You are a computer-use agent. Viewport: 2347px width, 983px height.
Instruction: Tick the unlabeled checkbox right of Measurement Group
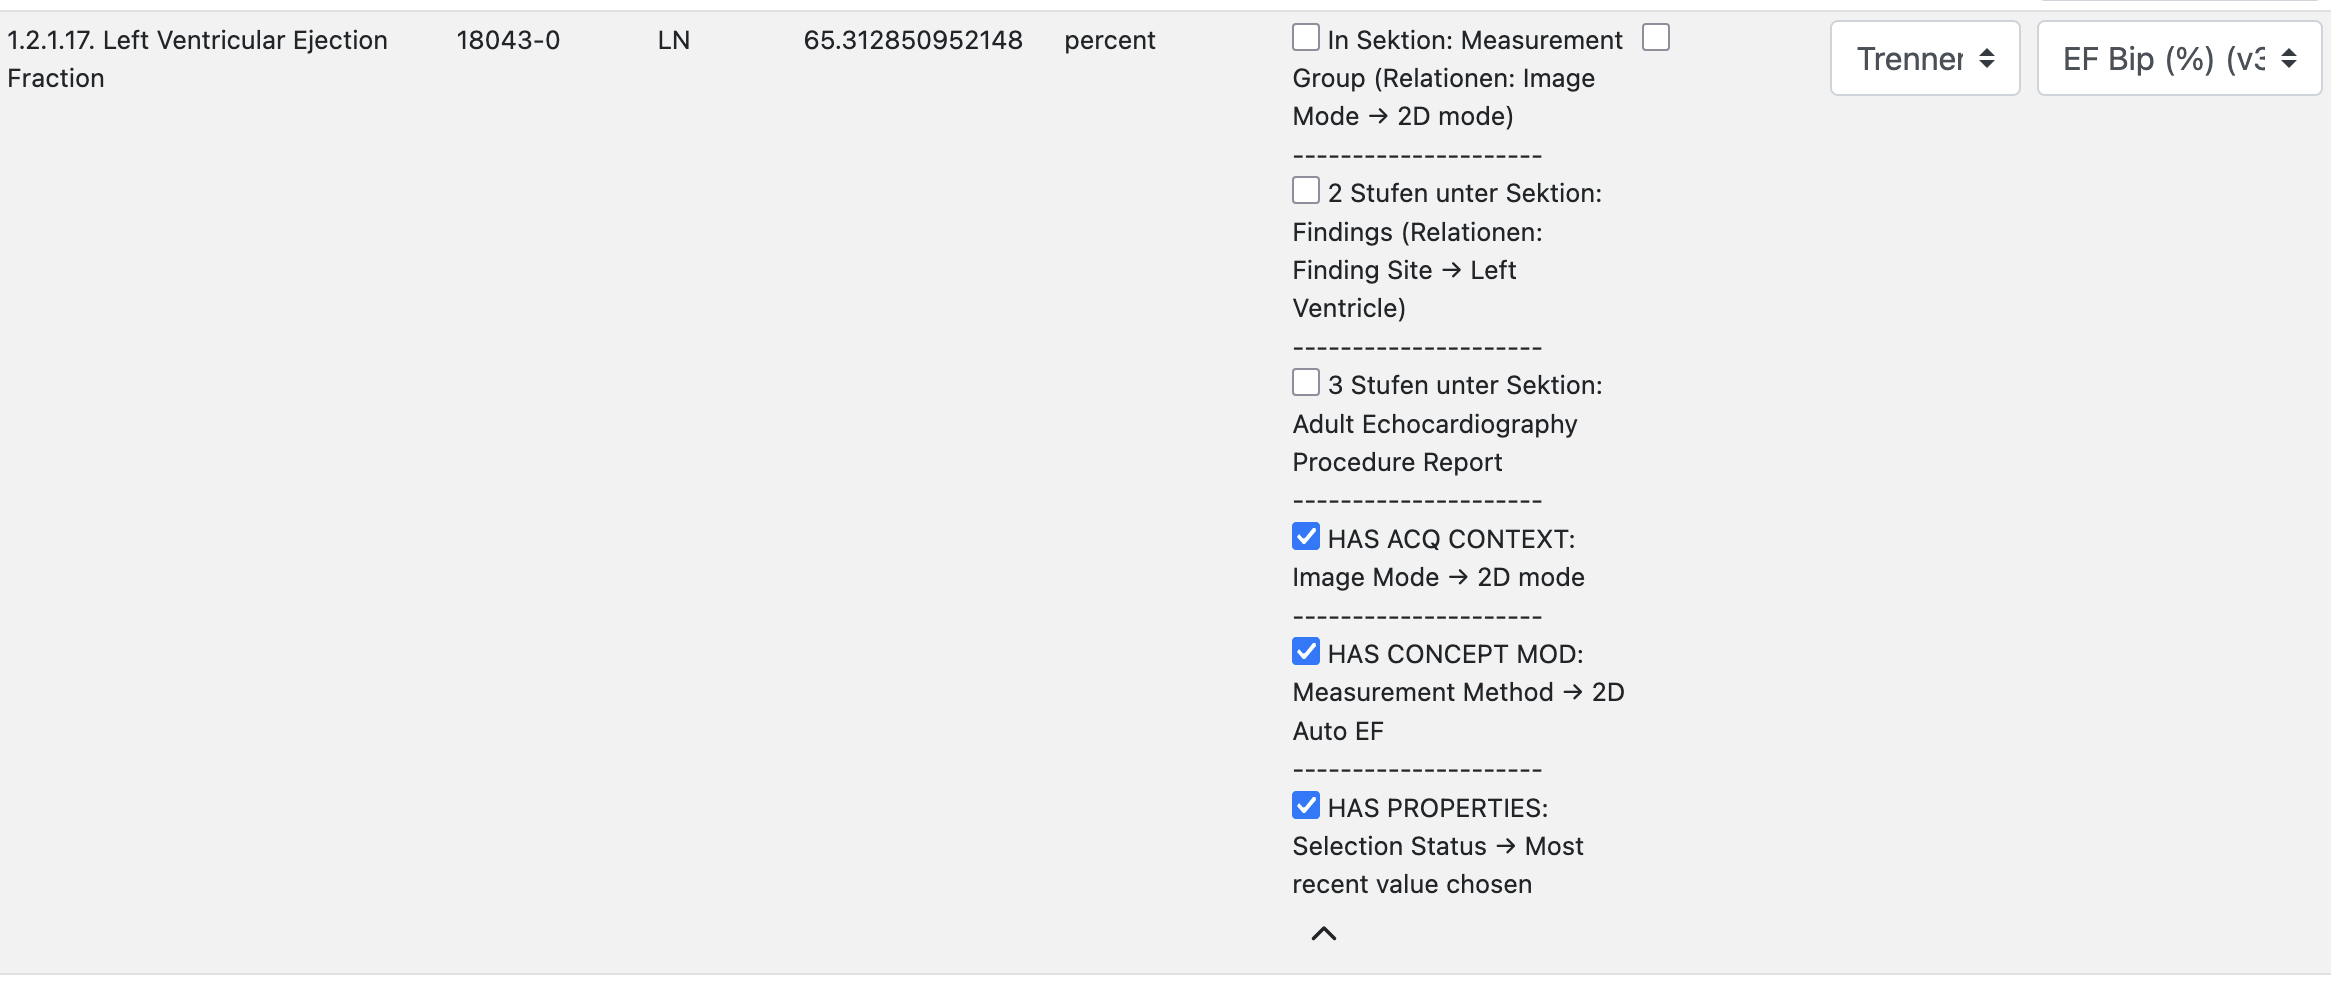1656,38
